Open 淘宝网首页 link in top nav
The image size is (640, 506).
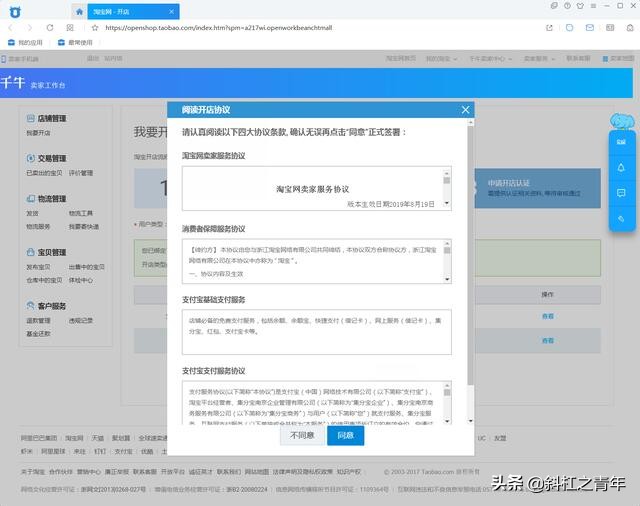[400, 59]
